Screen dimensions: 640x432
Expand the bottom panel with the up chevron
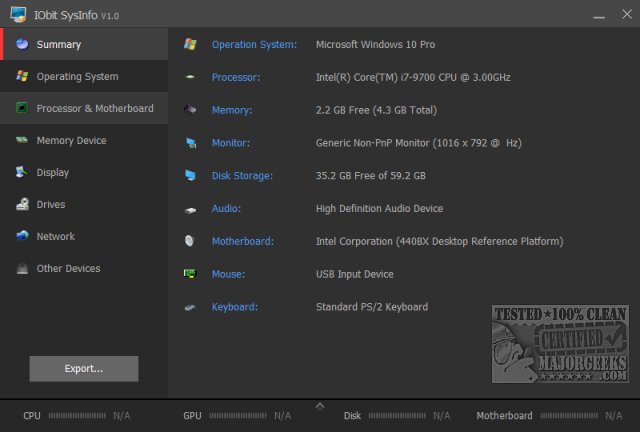pyautogui.click(x=320, y=405)
